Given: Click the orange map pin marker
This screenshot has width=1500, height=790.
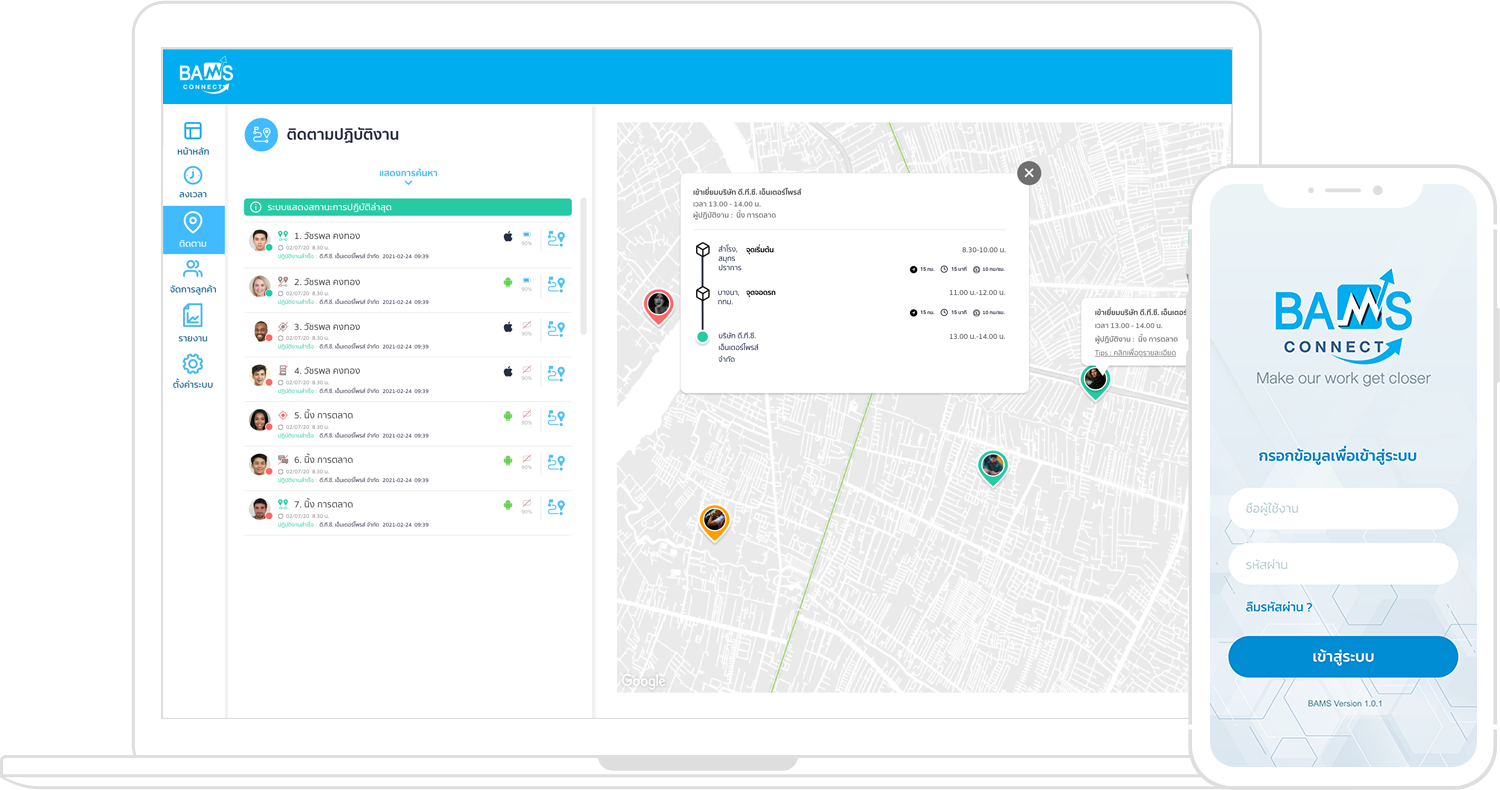Looking at the screenshot, I should click(714, 521).
